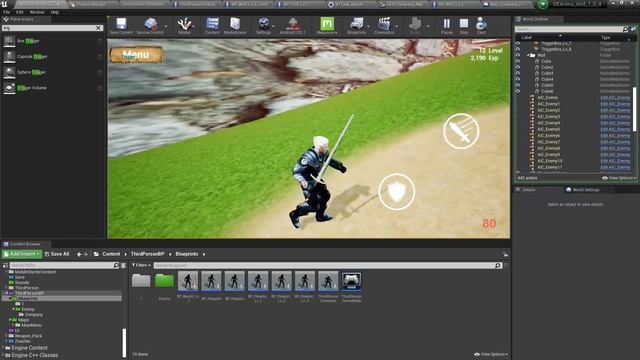This screenshot has height=360, width=640.
Task: Expand Engine Content in sources tree
Action: [4, 348]
